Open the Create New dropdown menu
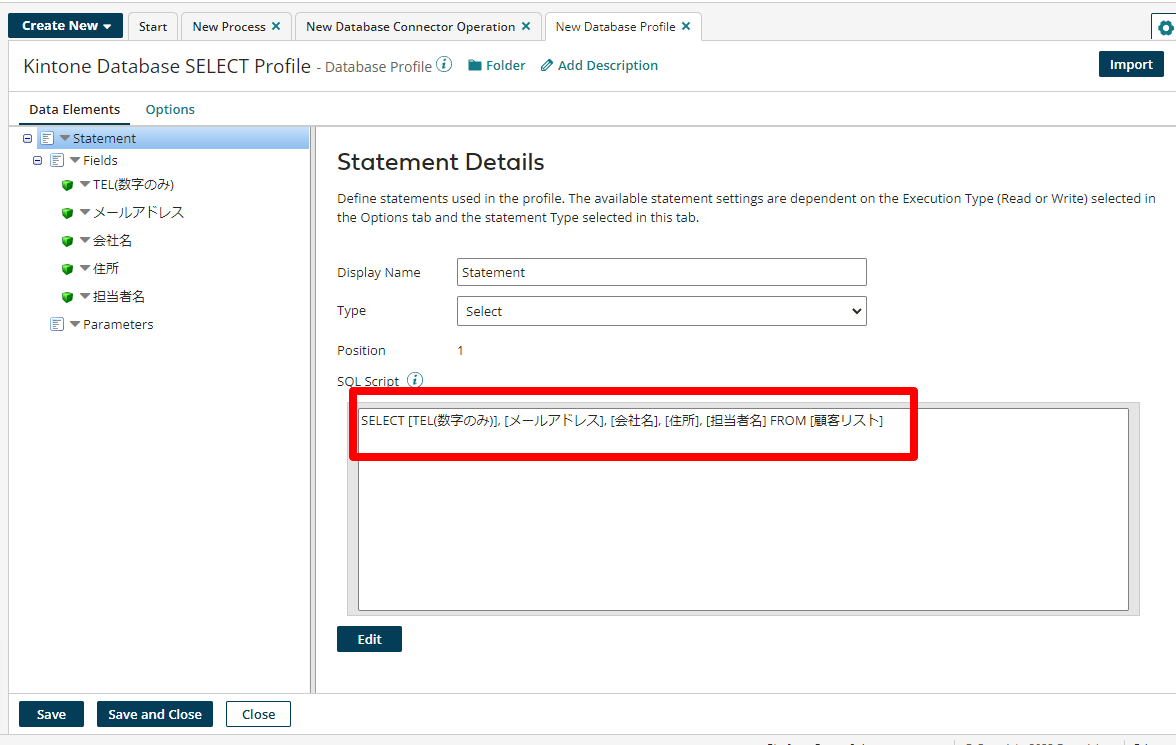 point(67,26)
